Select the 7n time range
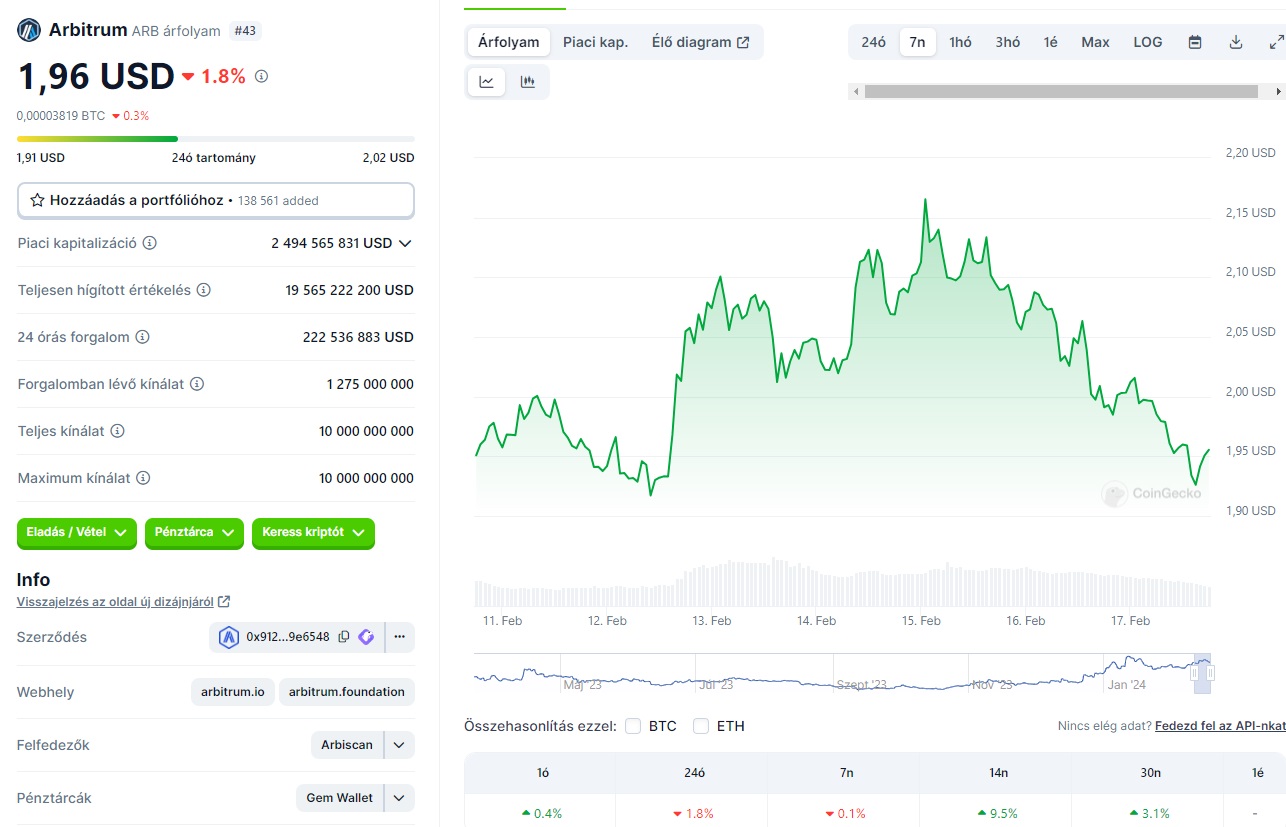The height and width of the screenshot is (827, 1286). click(x=918, y=42)
